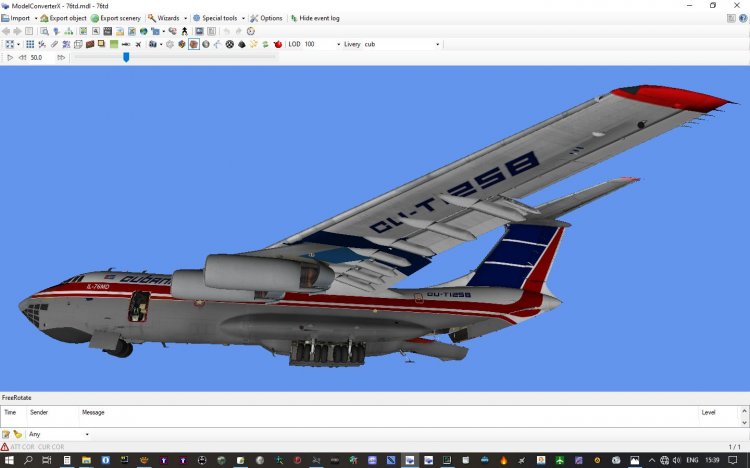Click the Sender column header
The height and width of the screenshot is (468, 750).
point(39,412)
